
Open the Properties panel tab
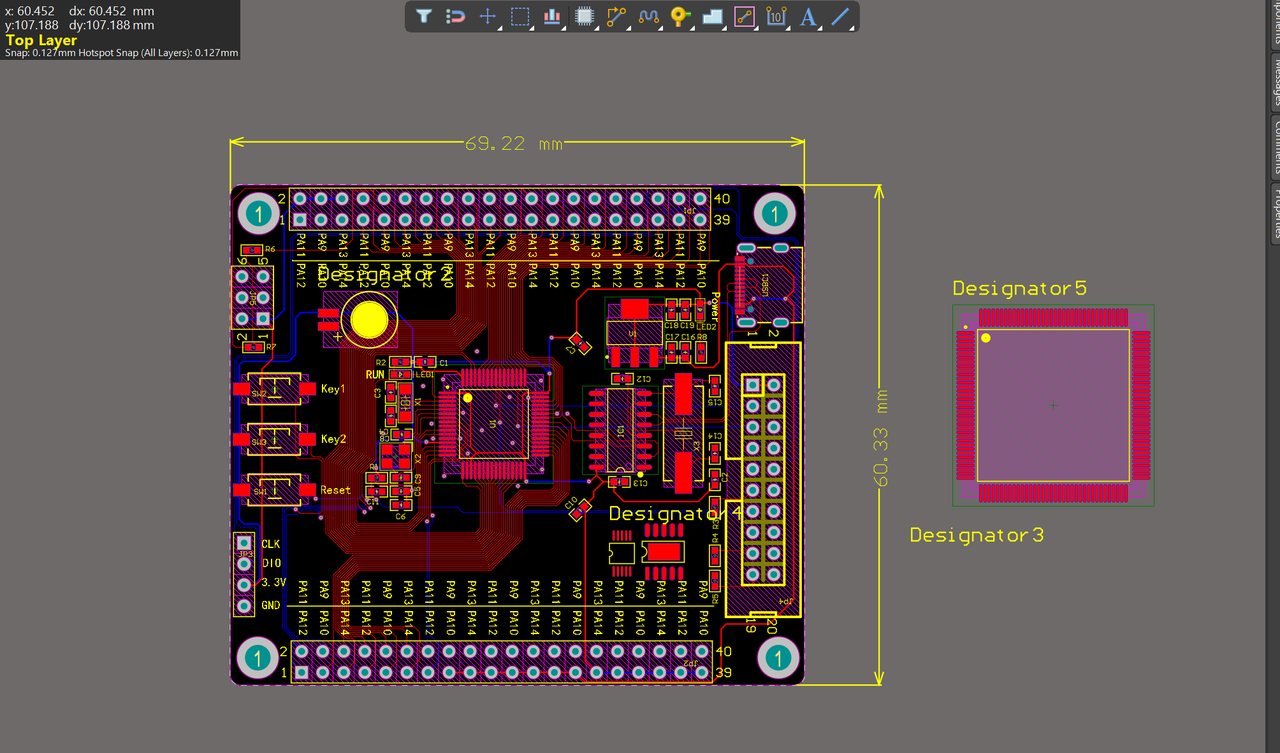(x=1275, y=212)
